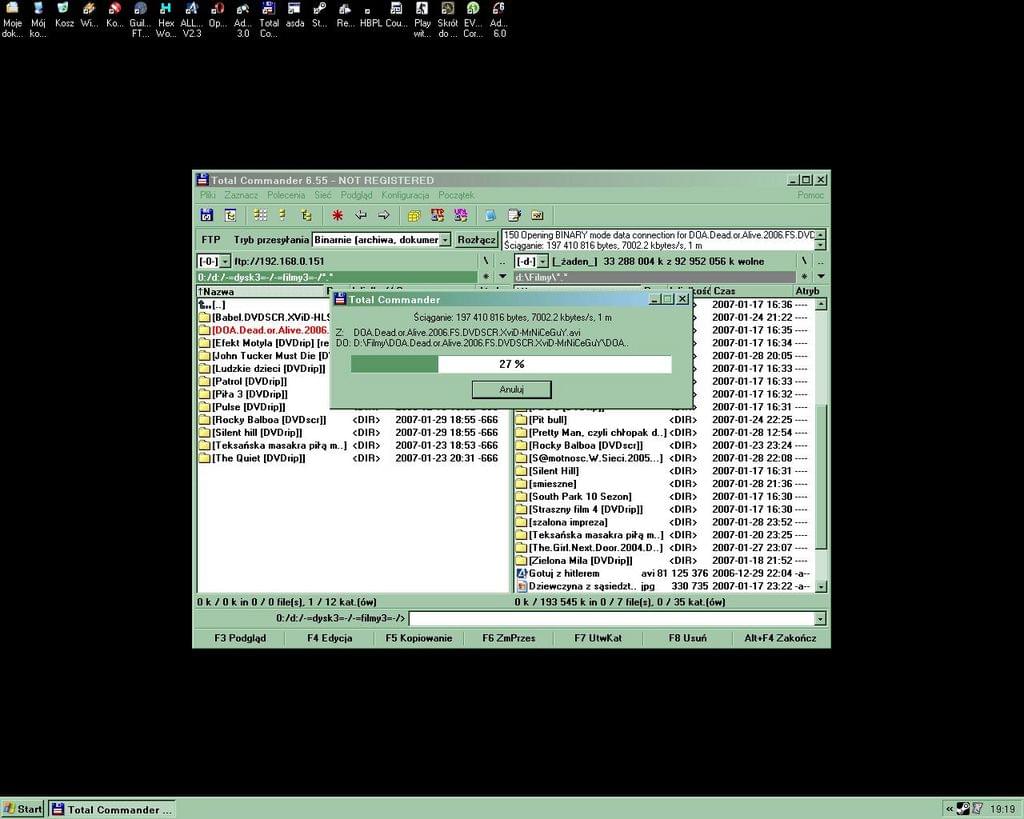
Task: Click the right panel vertical scrollbar
Action: coord(821,445)
